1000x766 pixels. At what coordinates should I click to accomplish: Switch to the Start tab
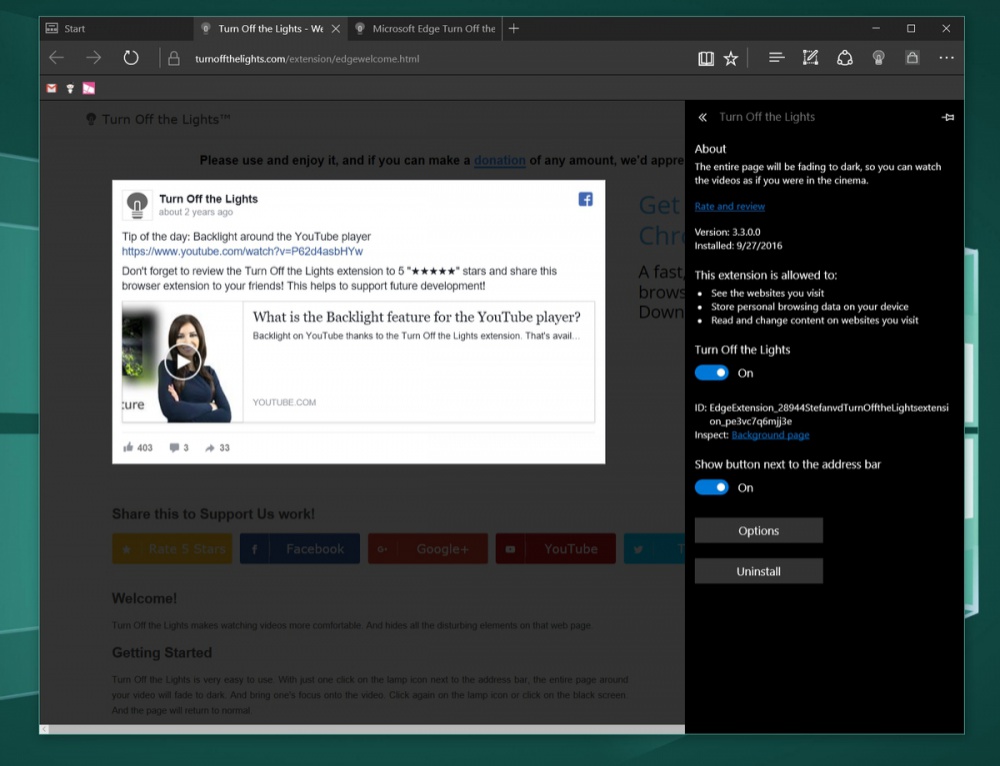(x=116, y=29)
